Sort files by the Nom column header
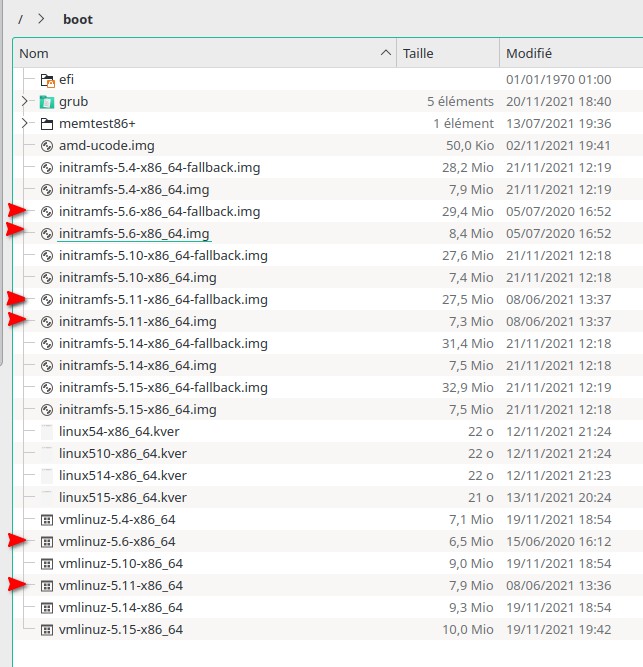 tap(205, 53)
